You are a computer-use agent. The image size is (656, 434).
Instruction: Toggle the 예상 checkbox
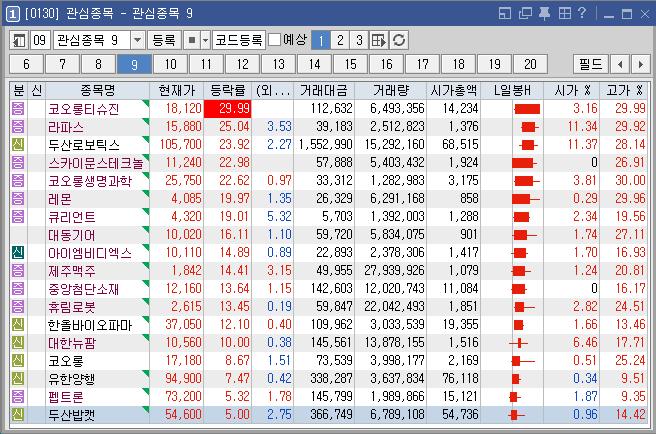click(274, 40)
